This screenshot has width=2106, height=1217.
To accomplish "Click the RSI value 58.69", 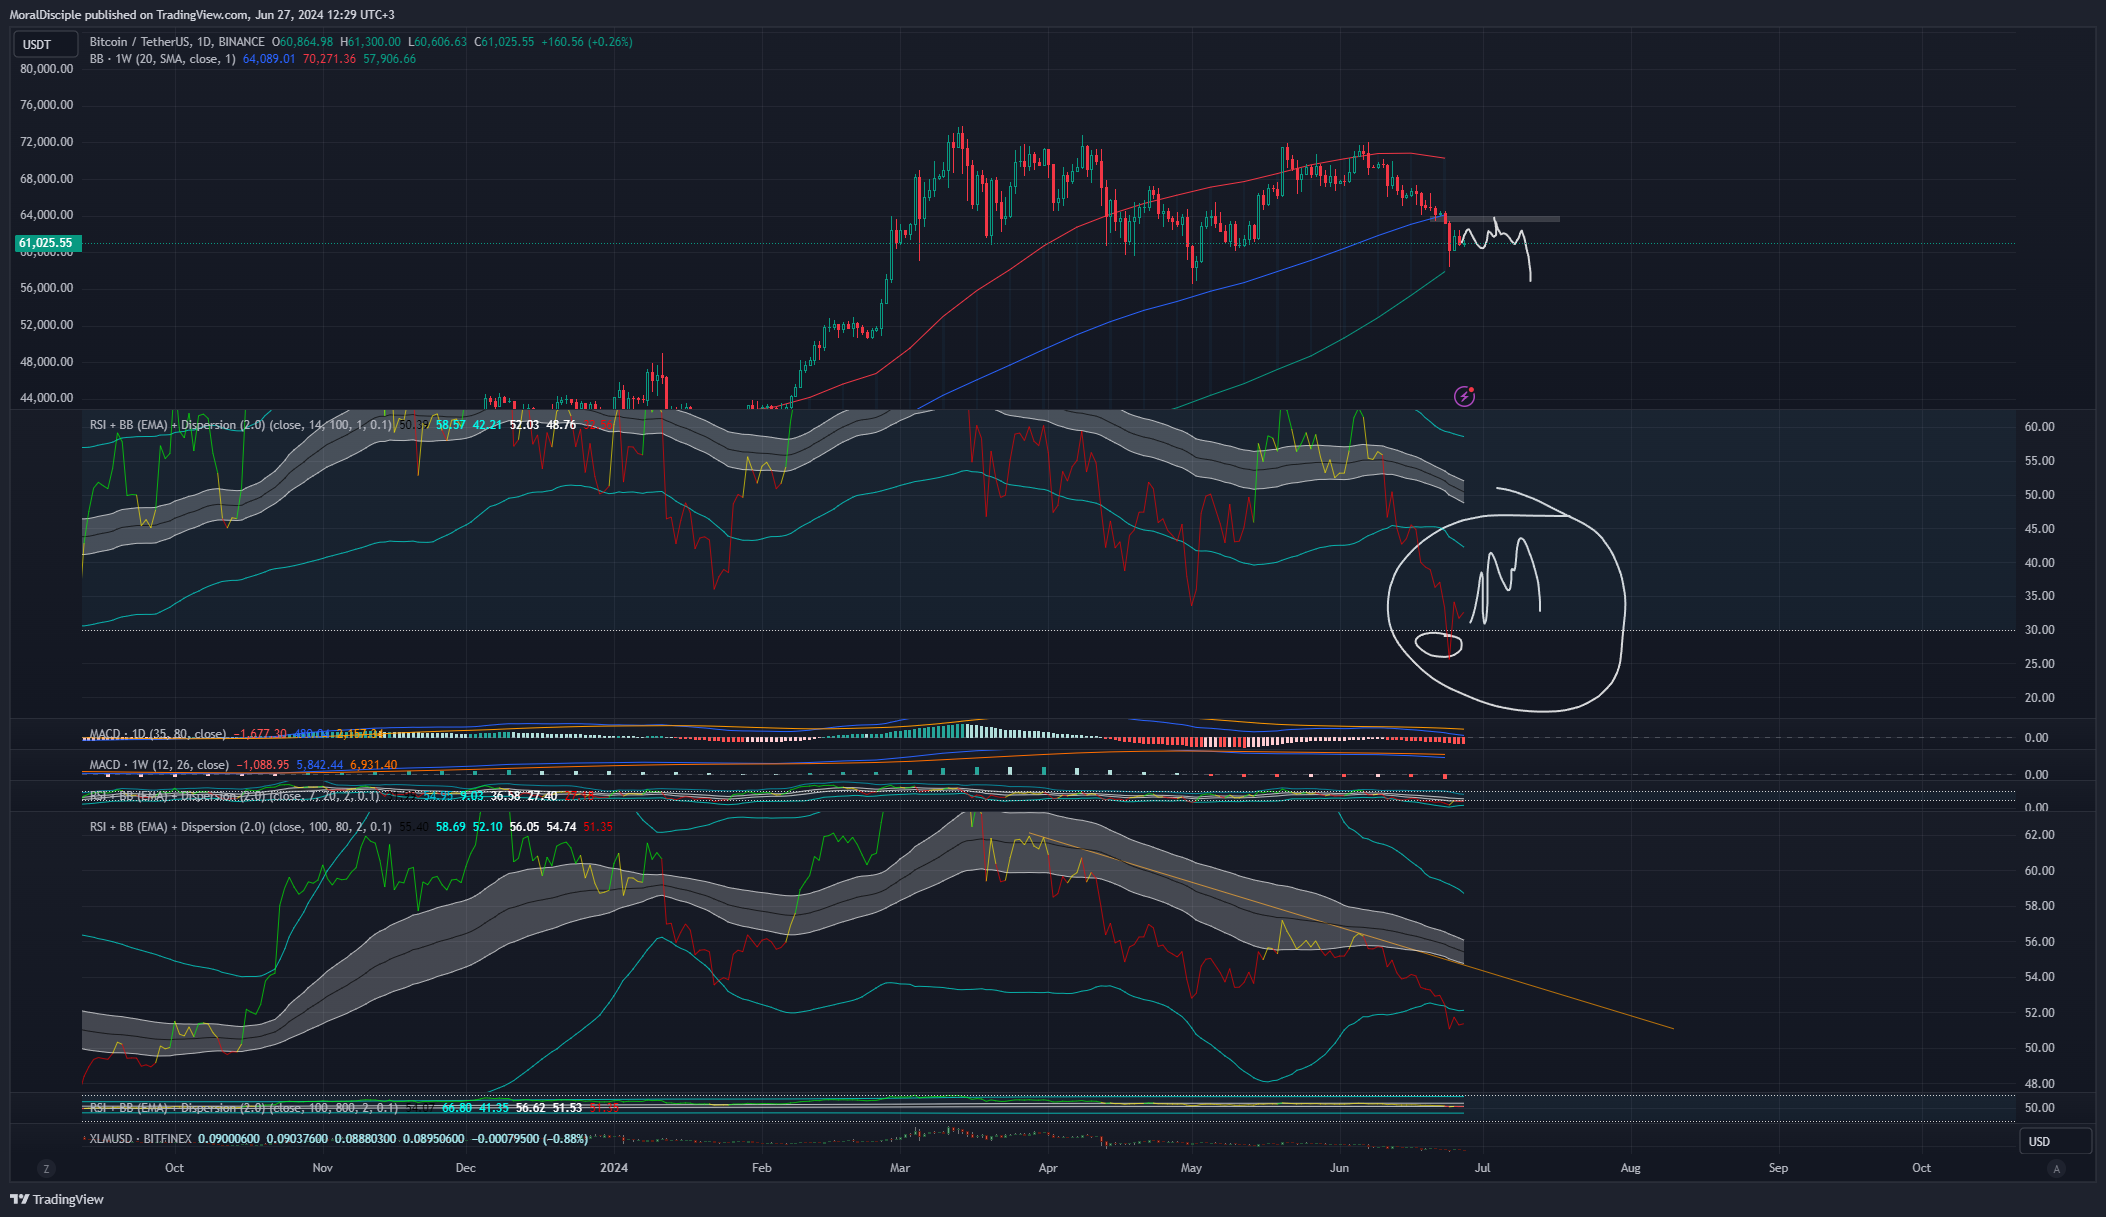I will coord(451,827).
